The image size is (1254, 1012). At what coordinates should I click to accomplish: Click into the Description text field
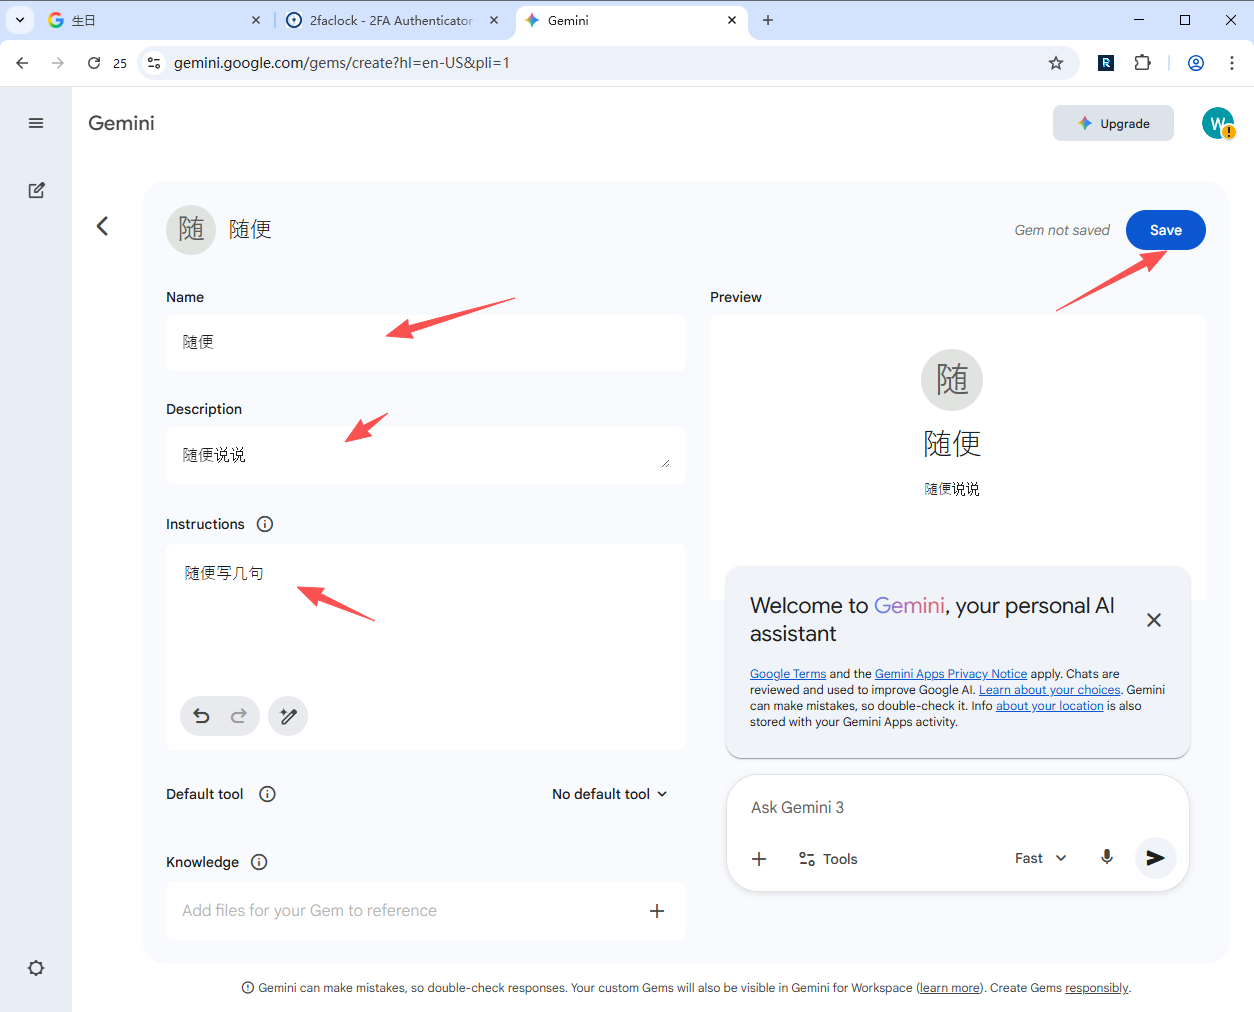(420, 455)
